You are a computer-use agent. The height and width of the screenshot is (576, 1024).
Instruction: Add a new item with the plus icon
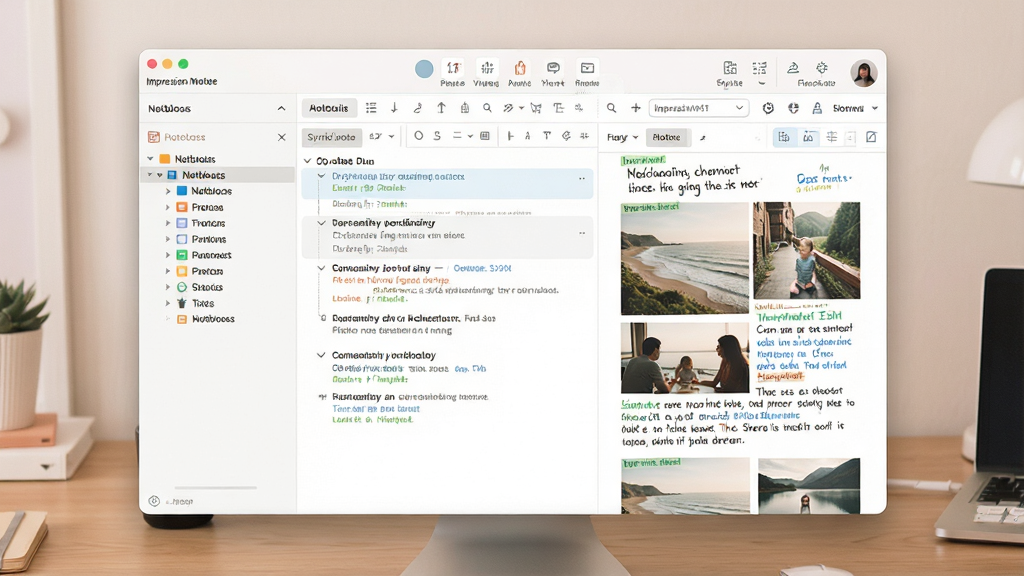635,108
